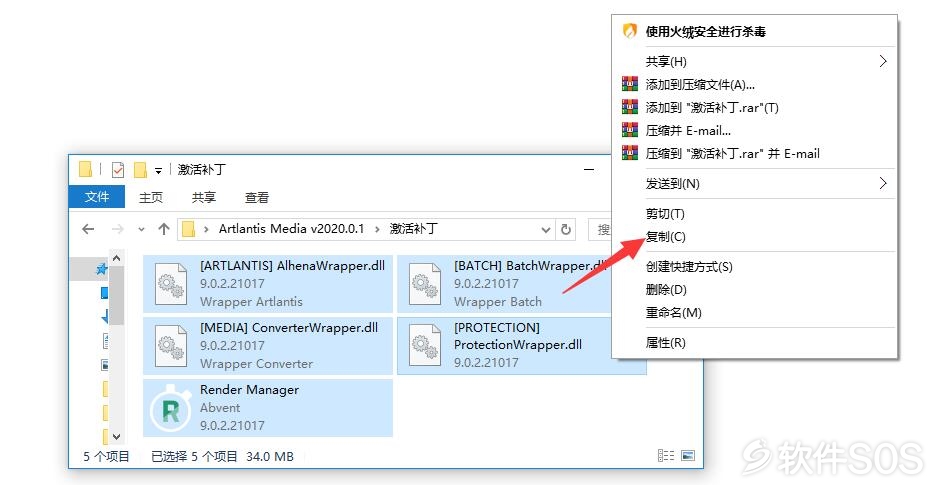
Task: Click the ConverterWrapper.dll file icon
Action: point(170,346)
